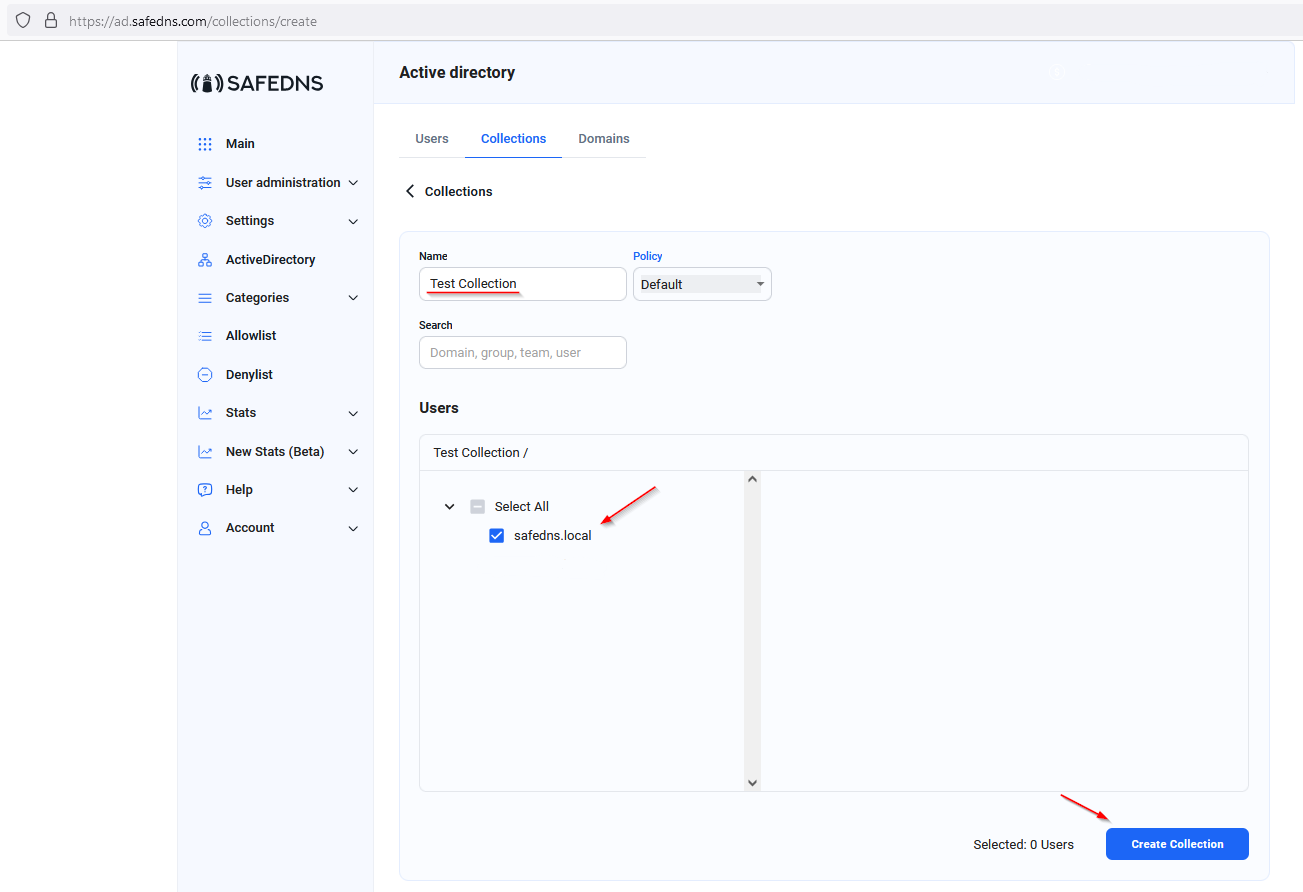1303x892 pixels.
Task: Expand the Stats chevron
Action: point(353,413)
